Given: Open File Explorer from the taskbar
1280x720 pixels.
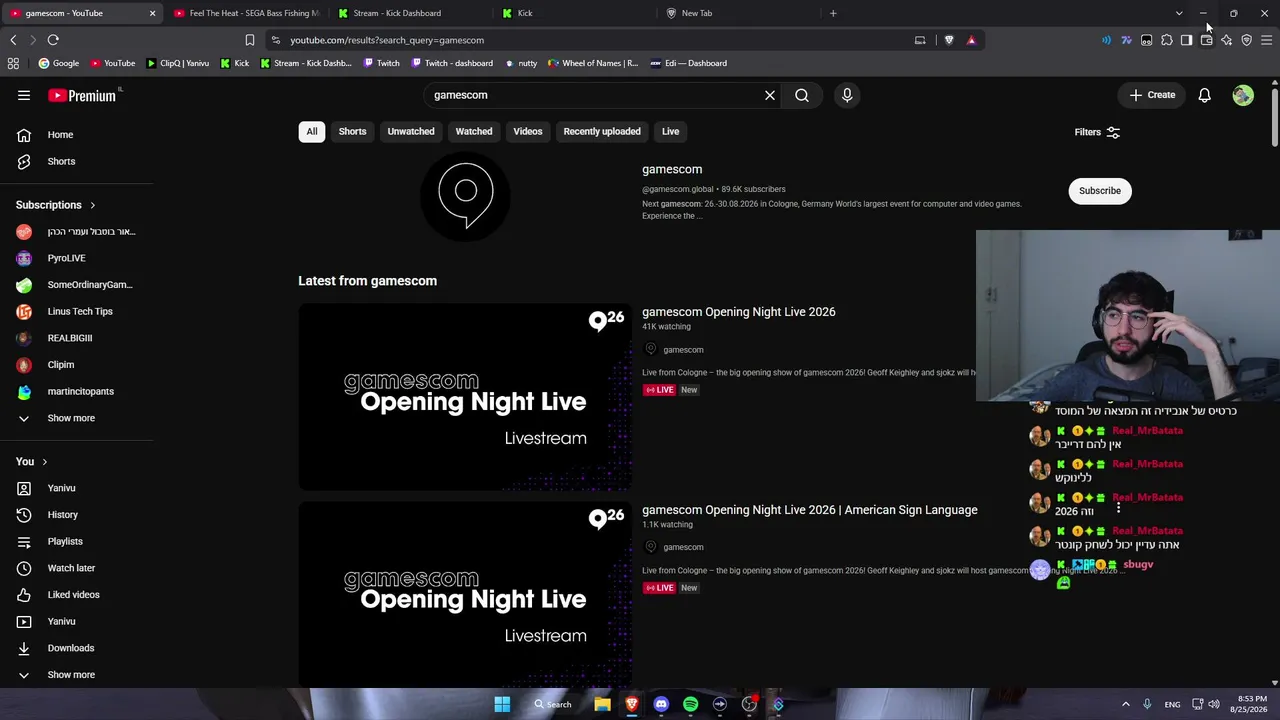Looking at the screenshot, I should [x=602, y=704].
